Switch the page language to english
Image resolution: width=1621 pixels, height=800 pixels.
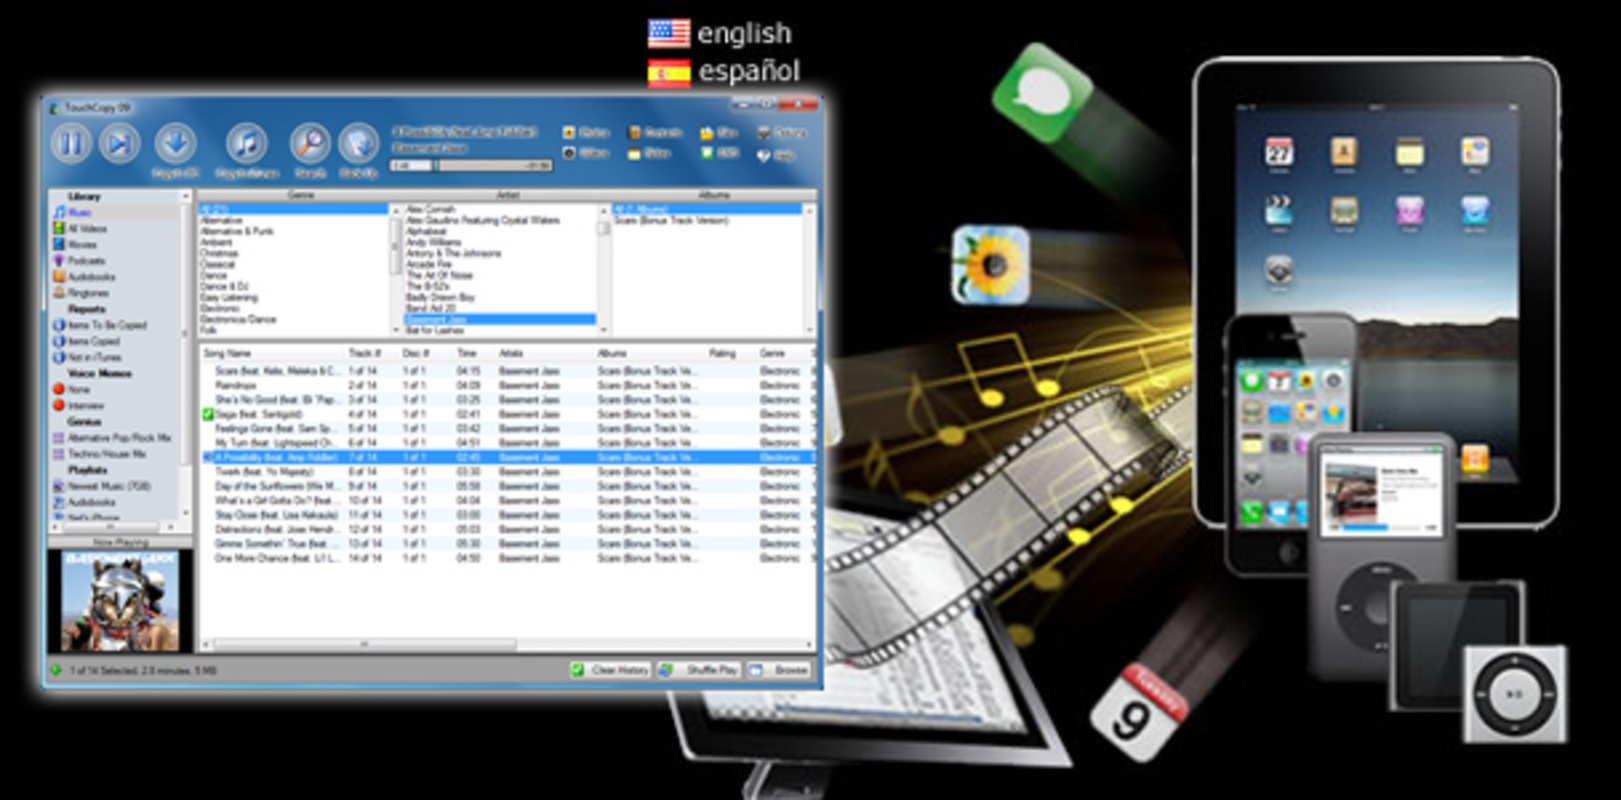click(x=720, y=33)
